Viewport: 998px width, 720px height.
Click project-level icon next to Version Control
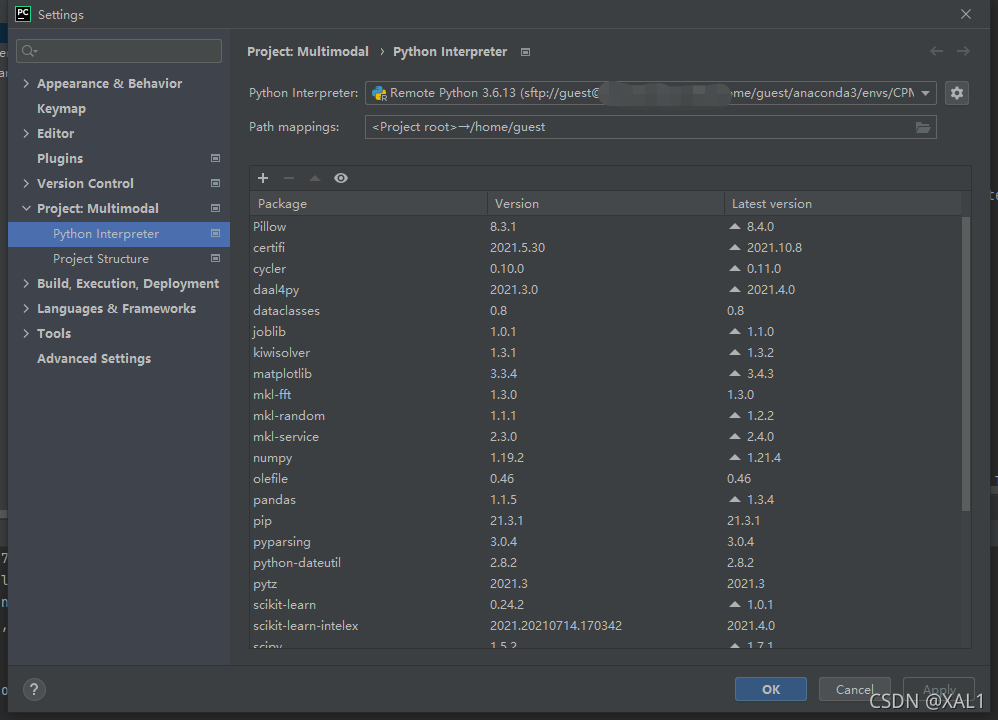pyautogui.click(x=215, y=183)
